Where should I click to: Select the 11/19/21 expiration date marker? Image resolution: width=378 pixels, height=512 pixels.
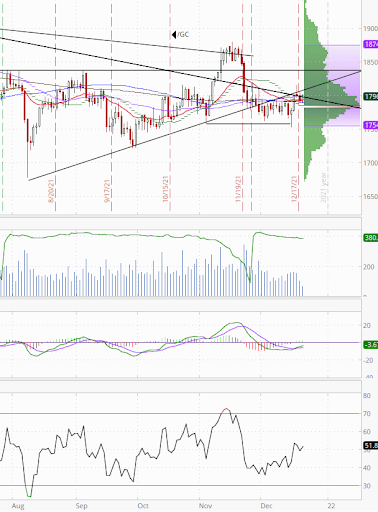click(x=238, y=189)
